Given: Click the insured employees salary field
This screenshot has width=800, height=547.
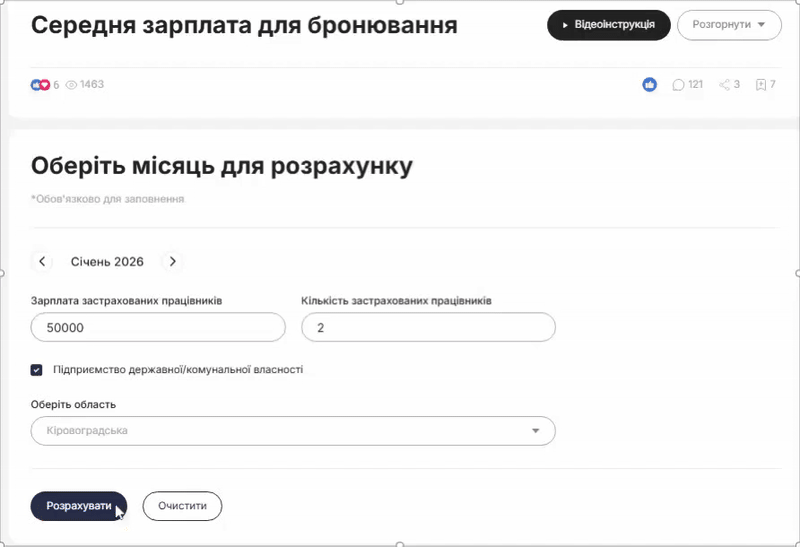Looking at the screenshot, I should click(x=158, y=328).
